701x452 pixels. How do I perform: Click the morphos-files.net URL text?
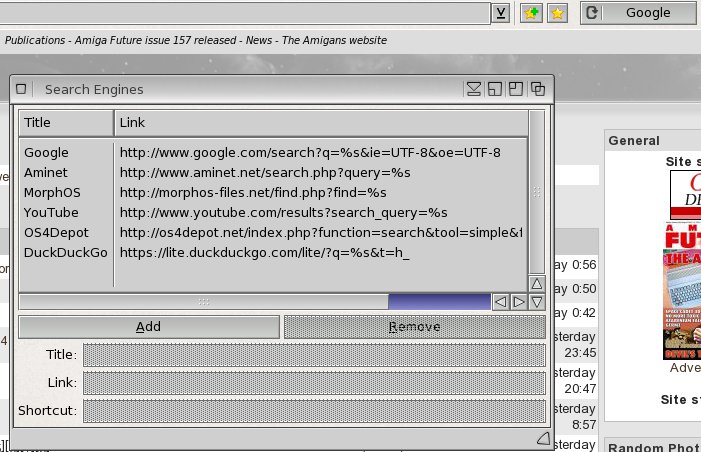[253, 193]
